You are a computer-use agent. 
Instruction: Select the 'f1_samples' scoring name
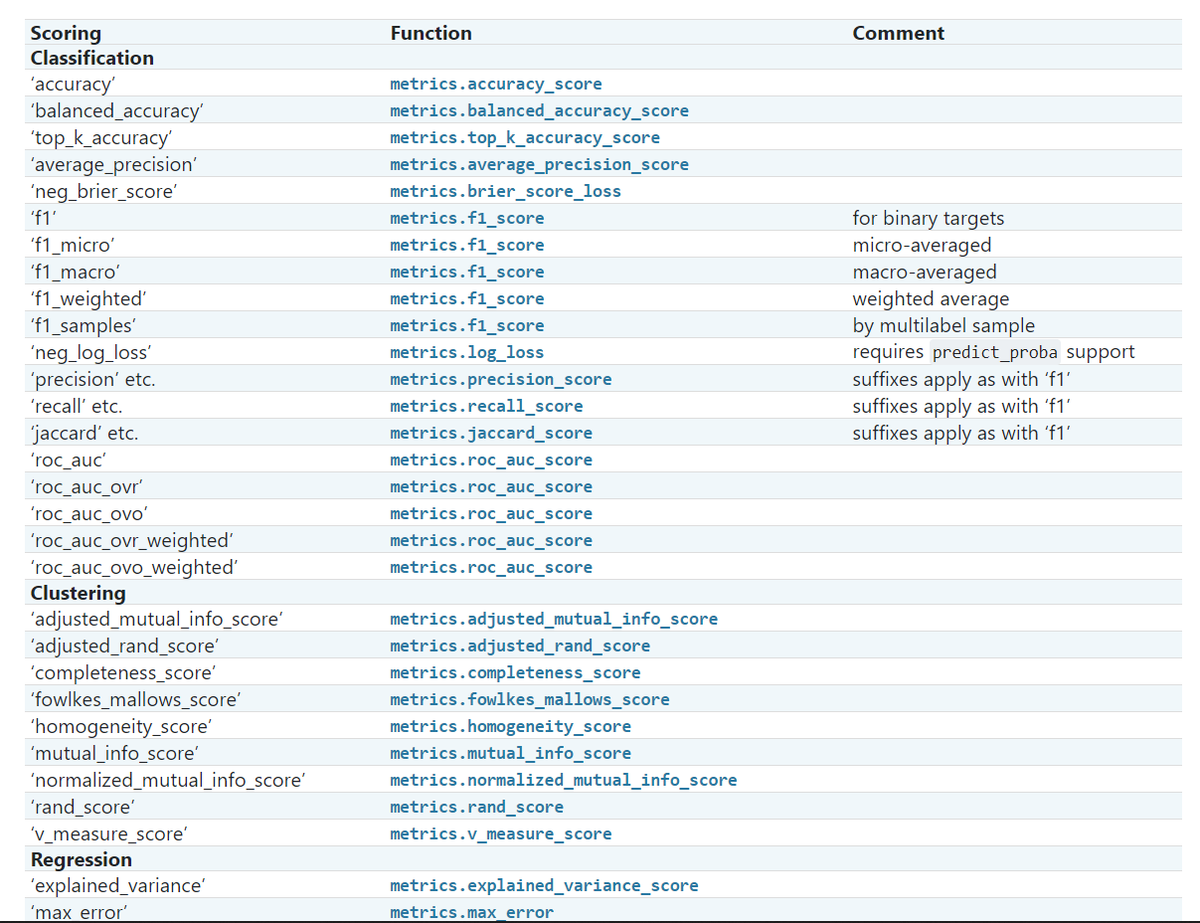pyautogui.click(x=84, y=326)
